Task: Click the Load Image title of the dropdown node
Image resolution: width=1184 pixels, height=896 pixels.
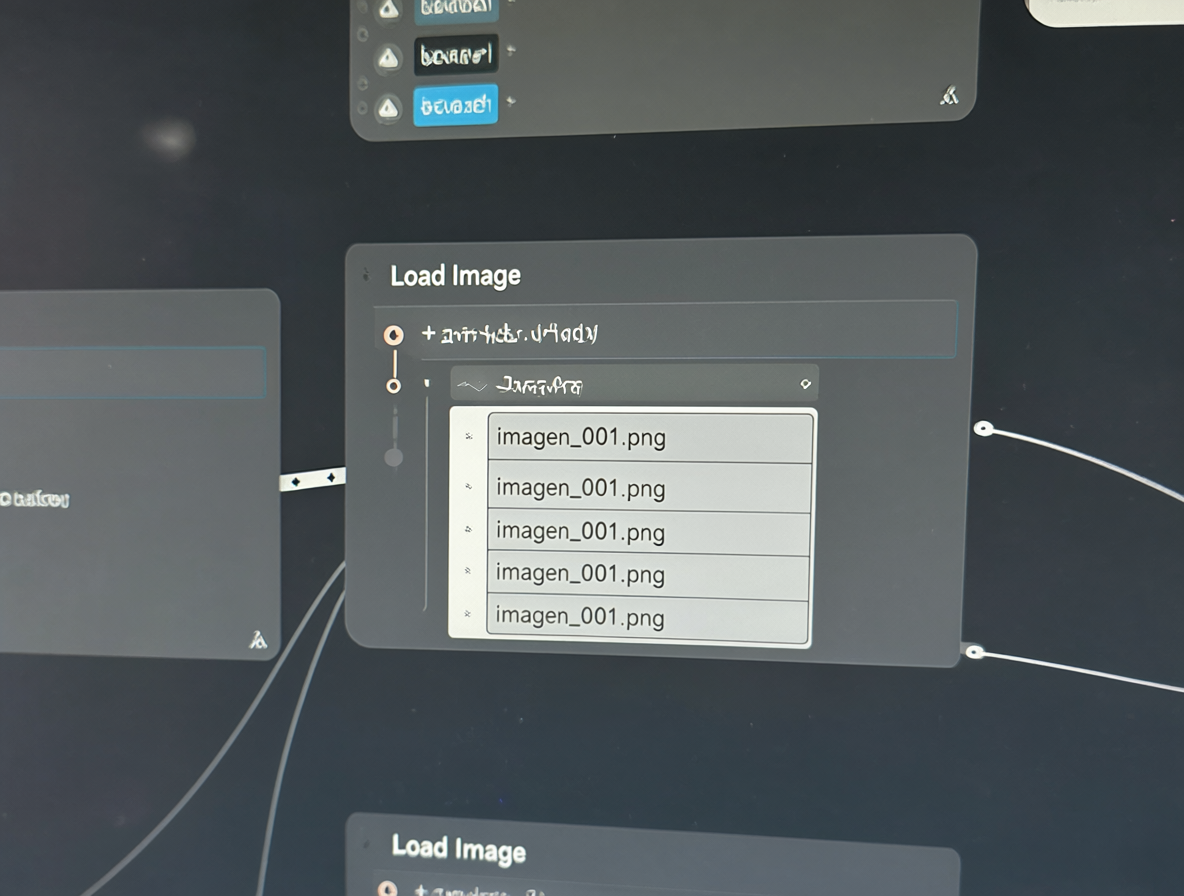Action: (455, 276)
